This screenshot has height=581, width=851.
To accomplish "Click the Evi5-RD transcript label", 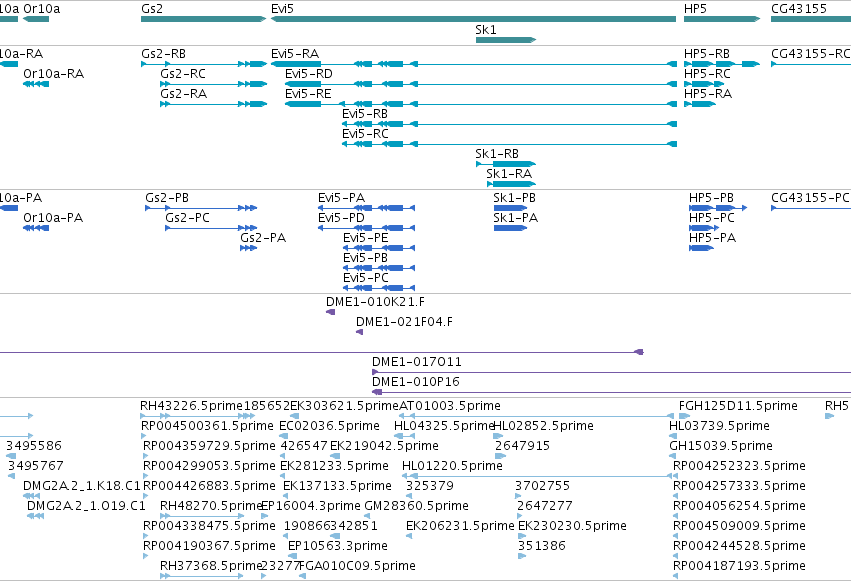I will [309, 74].
